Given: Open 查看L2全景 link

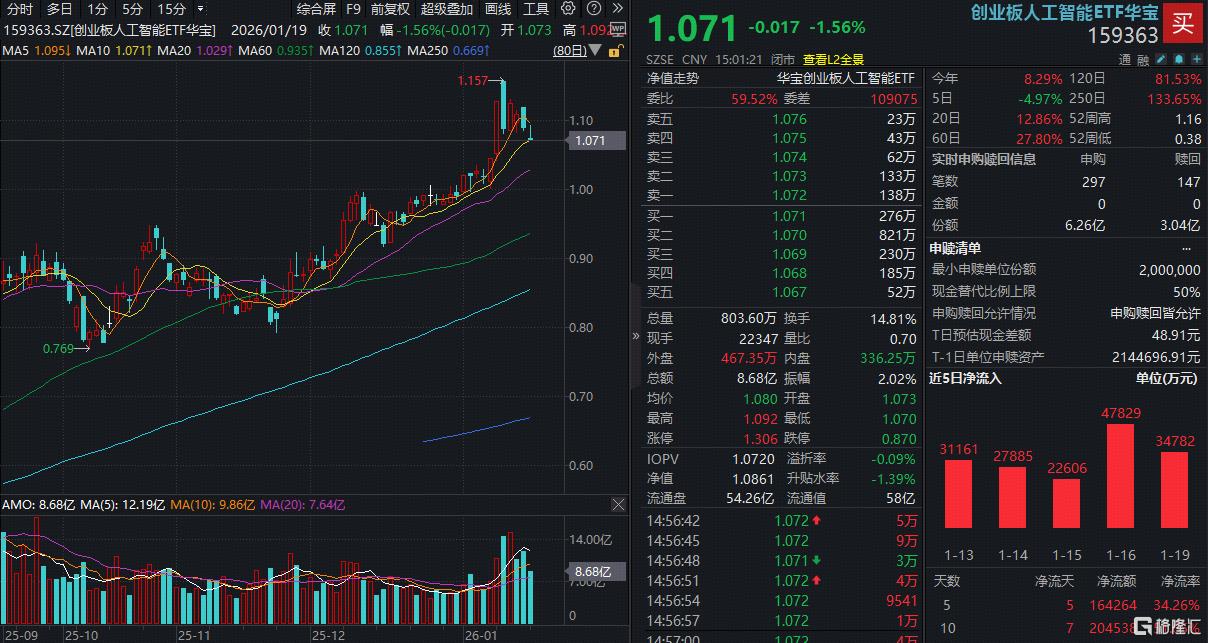Looking at the screenshot, I should click(833, 59).
